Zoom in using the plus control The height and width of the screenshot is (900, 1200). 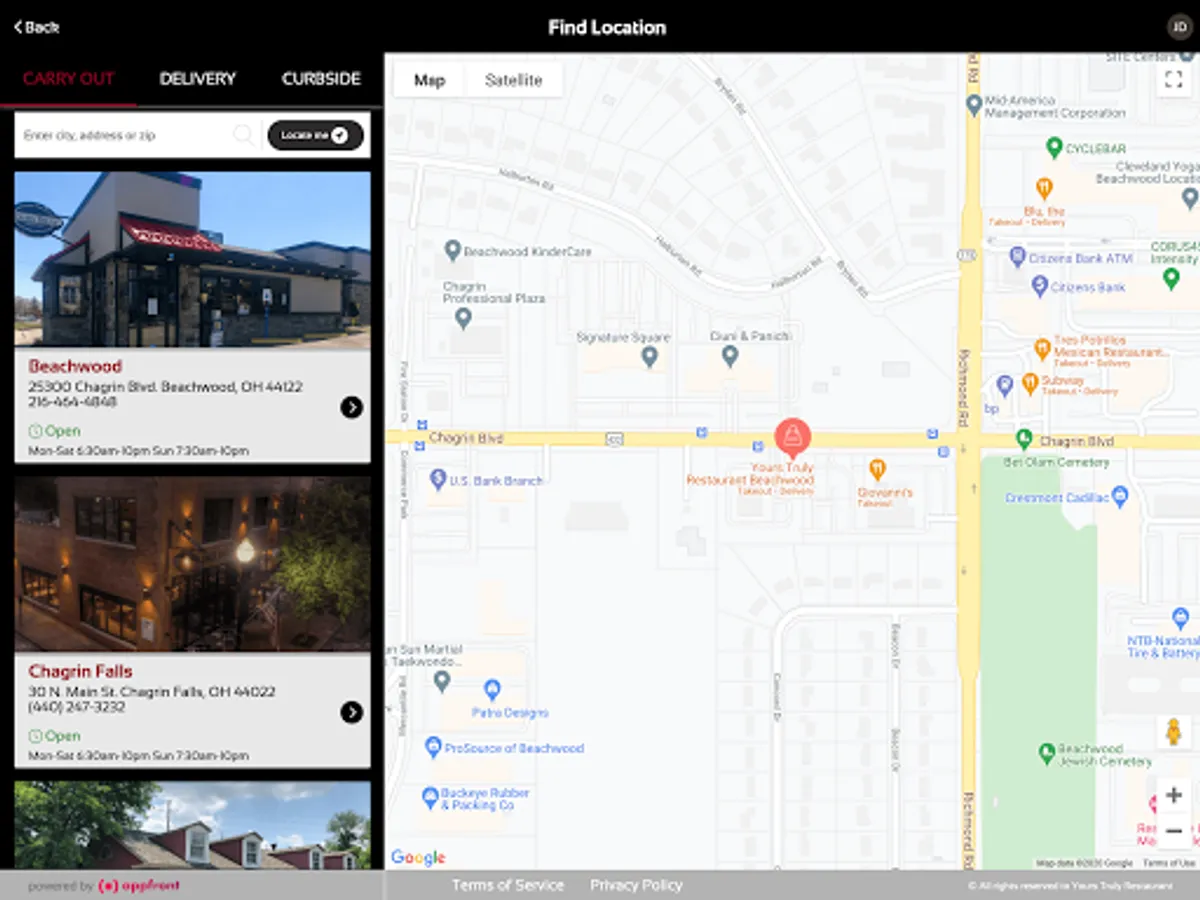click(x=1173, y=794)
